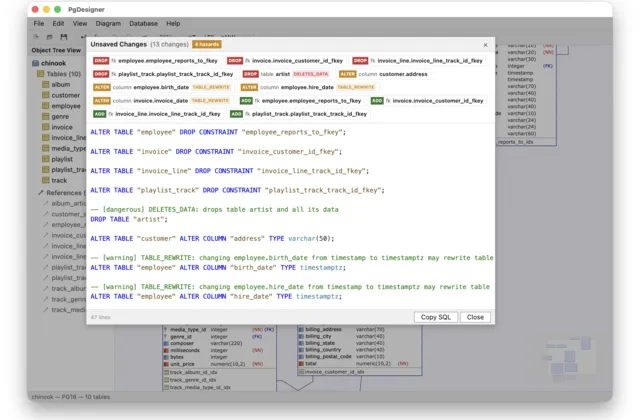The width and height of the screenshot is (640, 420).
Task: Click the DROP TABLE "artist" SQL line
Action: (129, 219)
